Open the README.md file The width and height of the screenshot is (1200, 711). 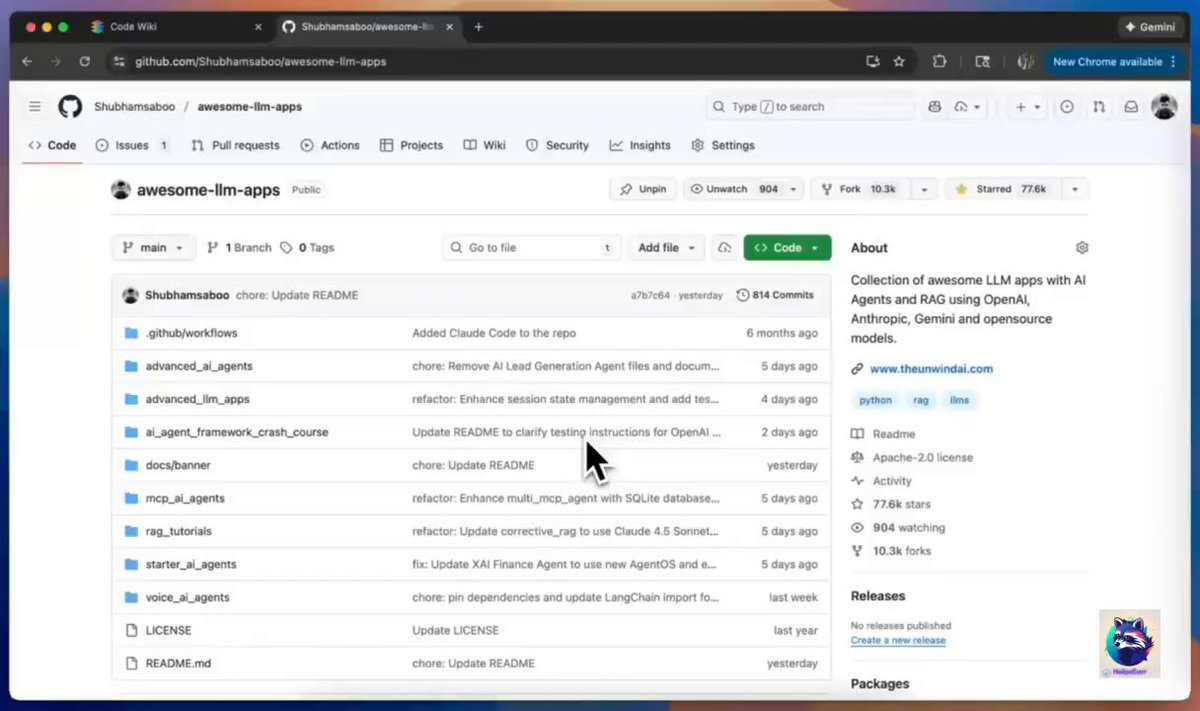(x=178, y=663)
